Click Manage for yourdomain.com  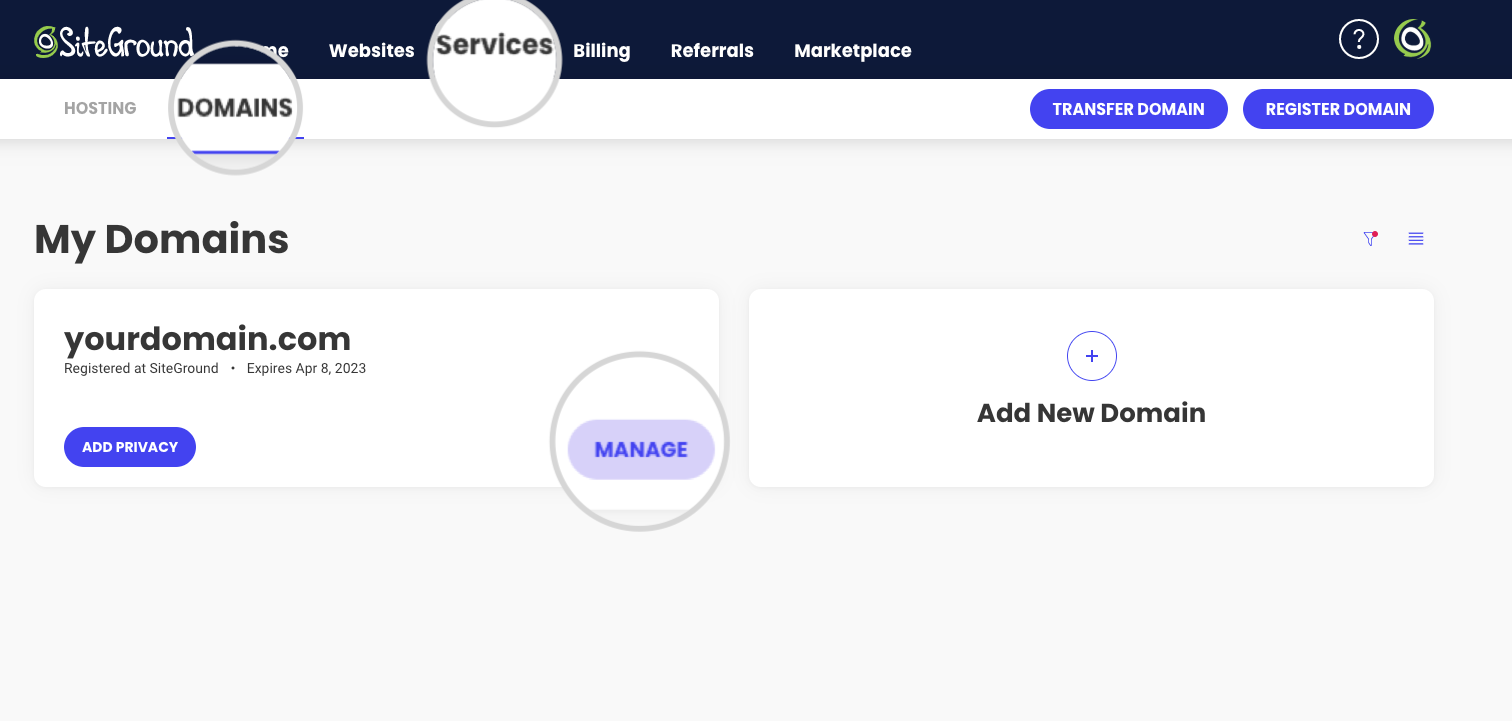point(641,449)
